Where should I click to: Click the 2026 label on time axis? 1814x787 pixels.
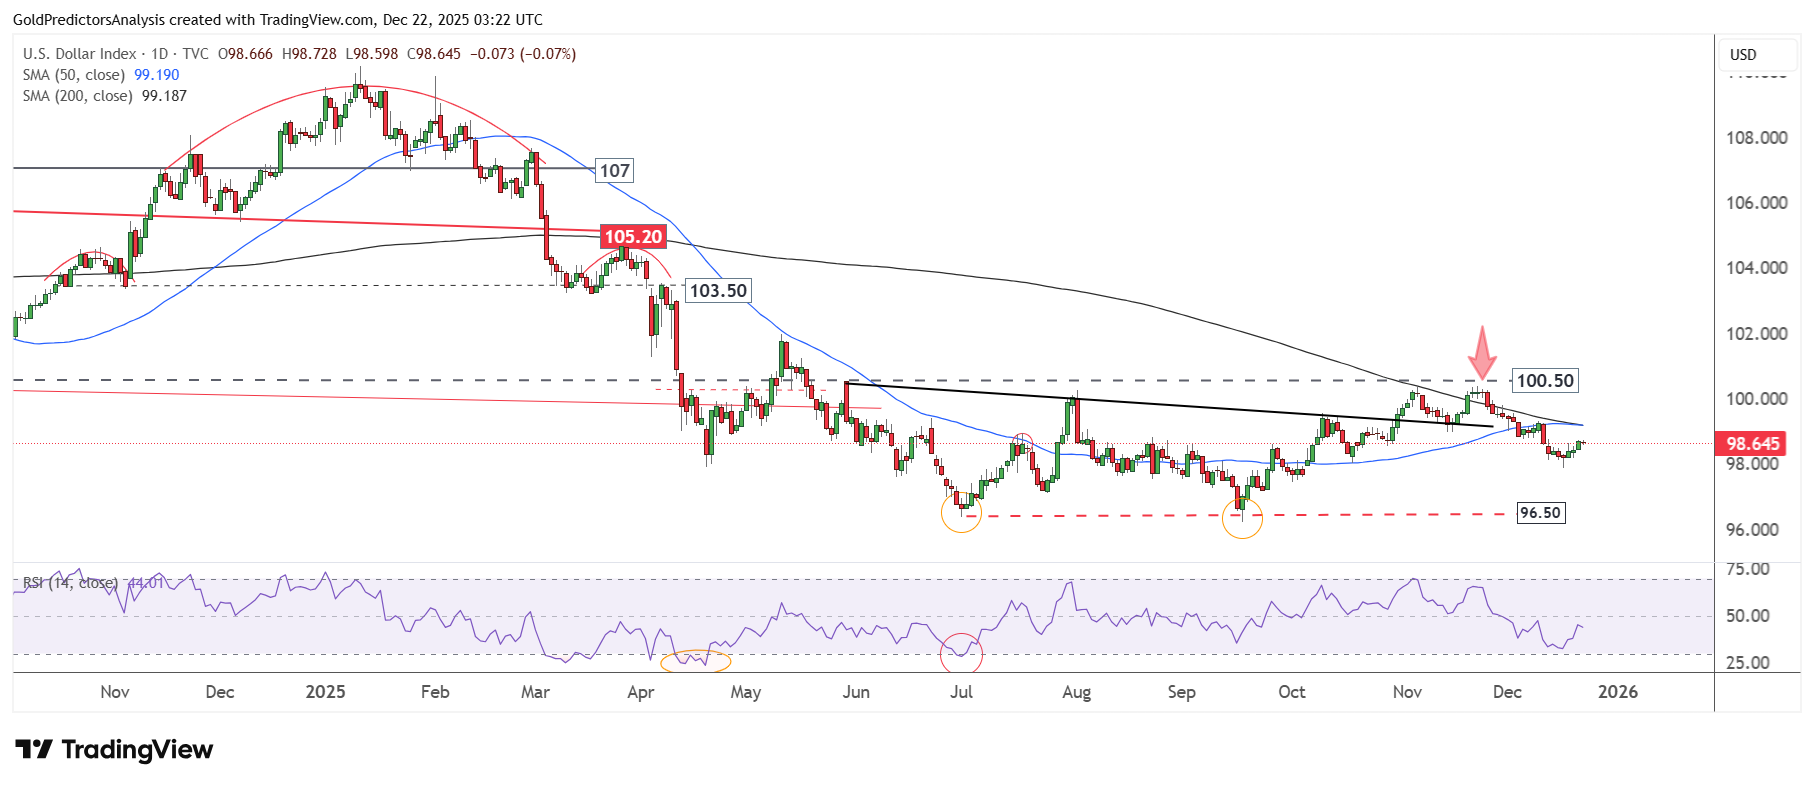(x=1617, y=692)
